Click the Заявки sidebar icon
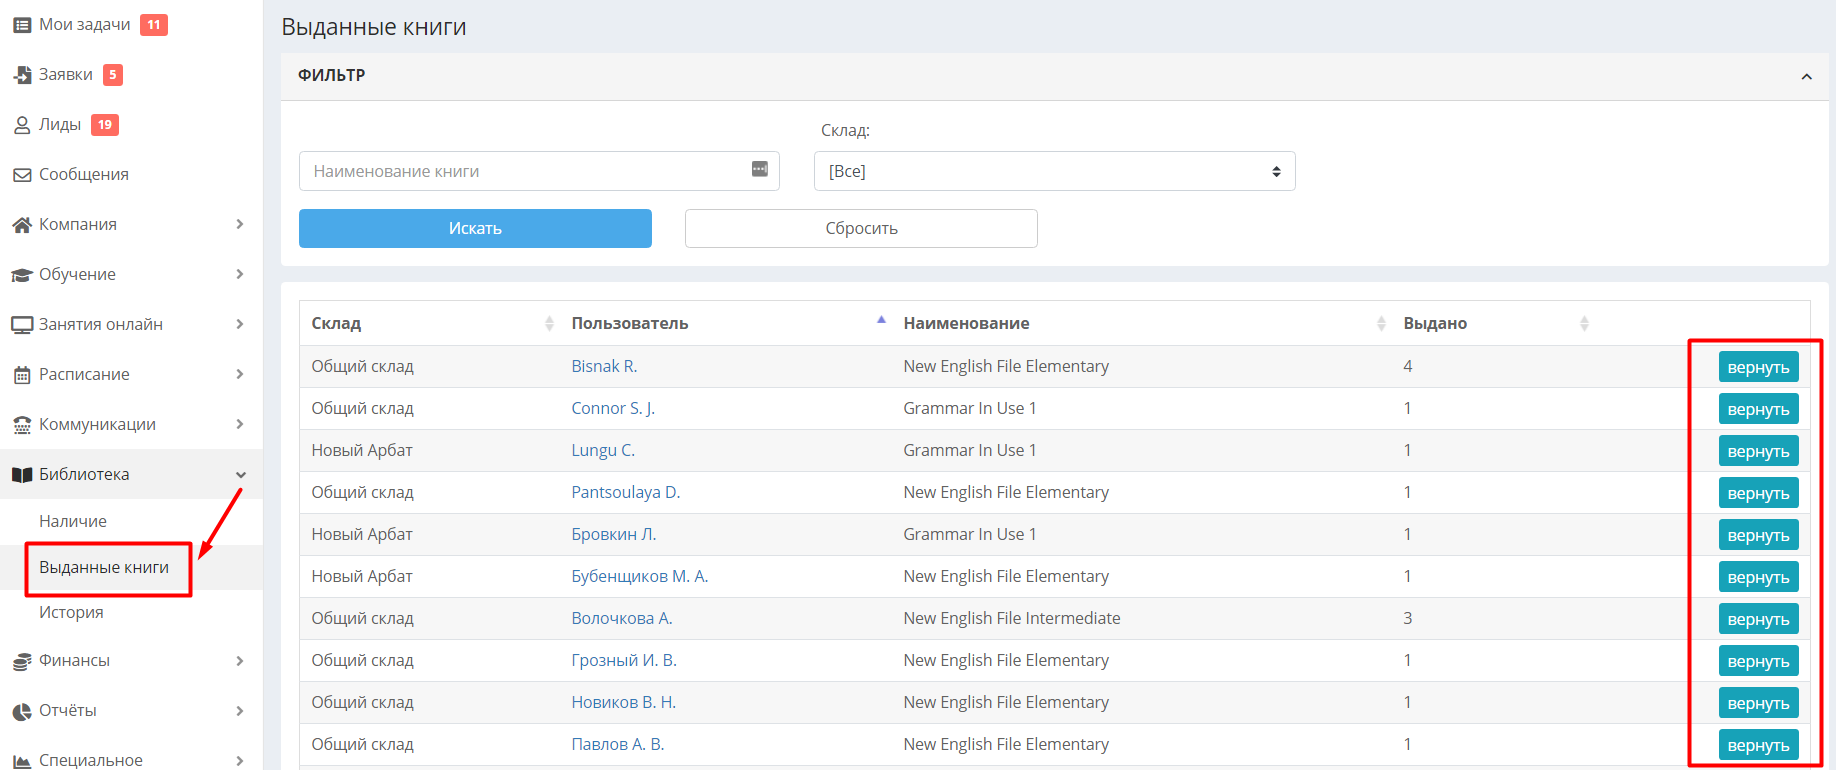 pyautogui.click(x=22, y=75)
